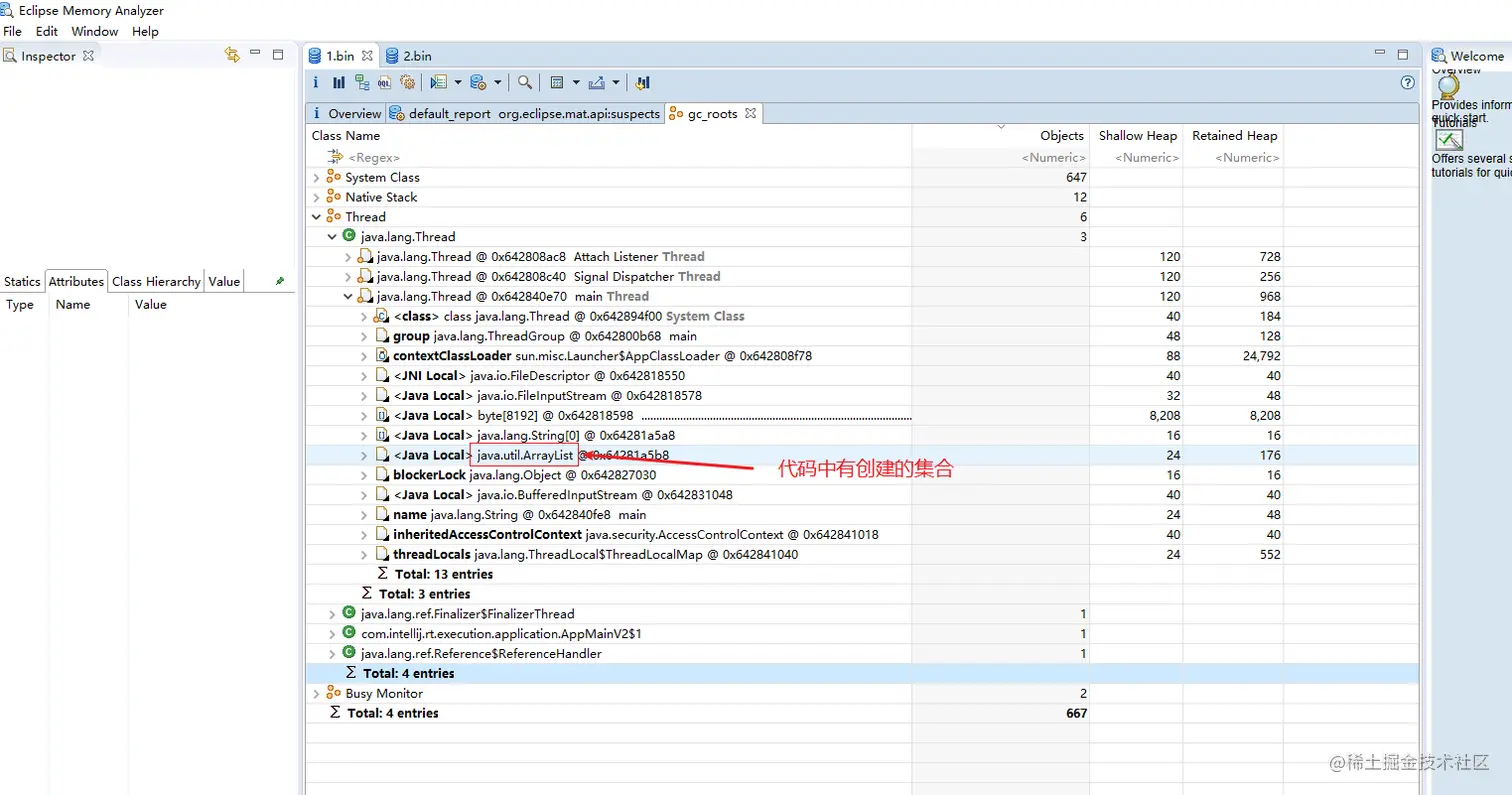1512x795 pixels.
Task: Open the Export dropdown arrow
Action: 616,83
